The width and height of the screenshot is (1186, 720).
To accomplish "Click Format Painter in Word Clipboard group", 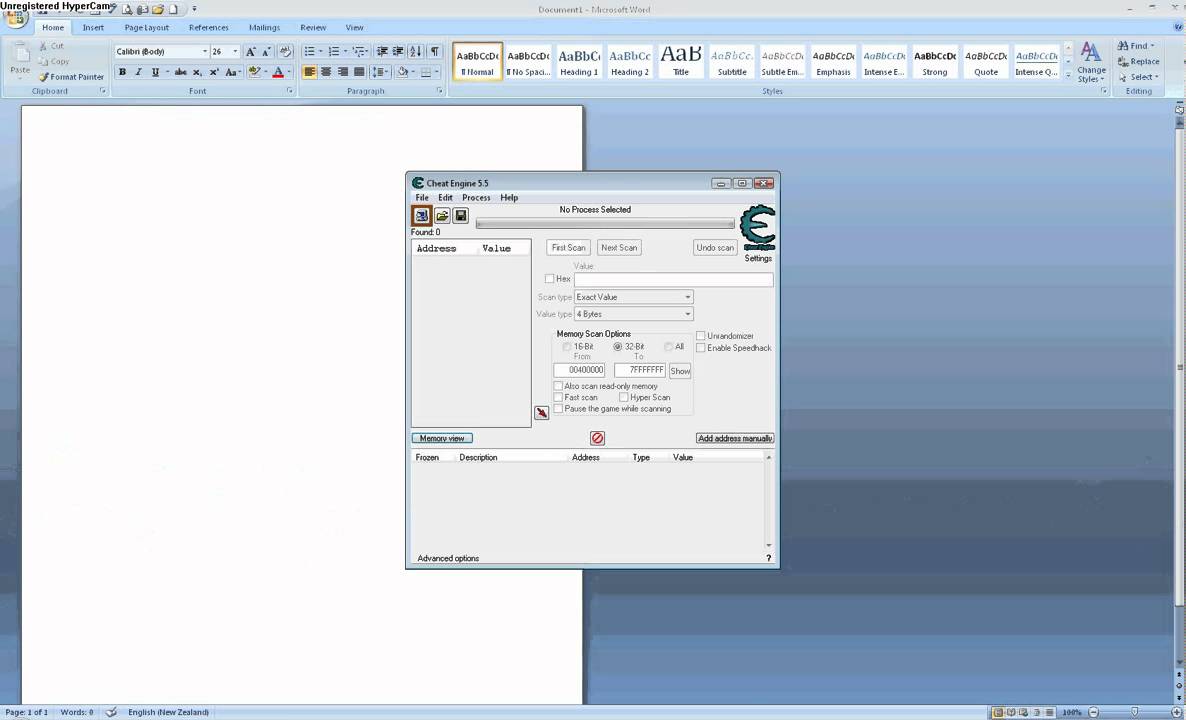I will click(71, 77).
